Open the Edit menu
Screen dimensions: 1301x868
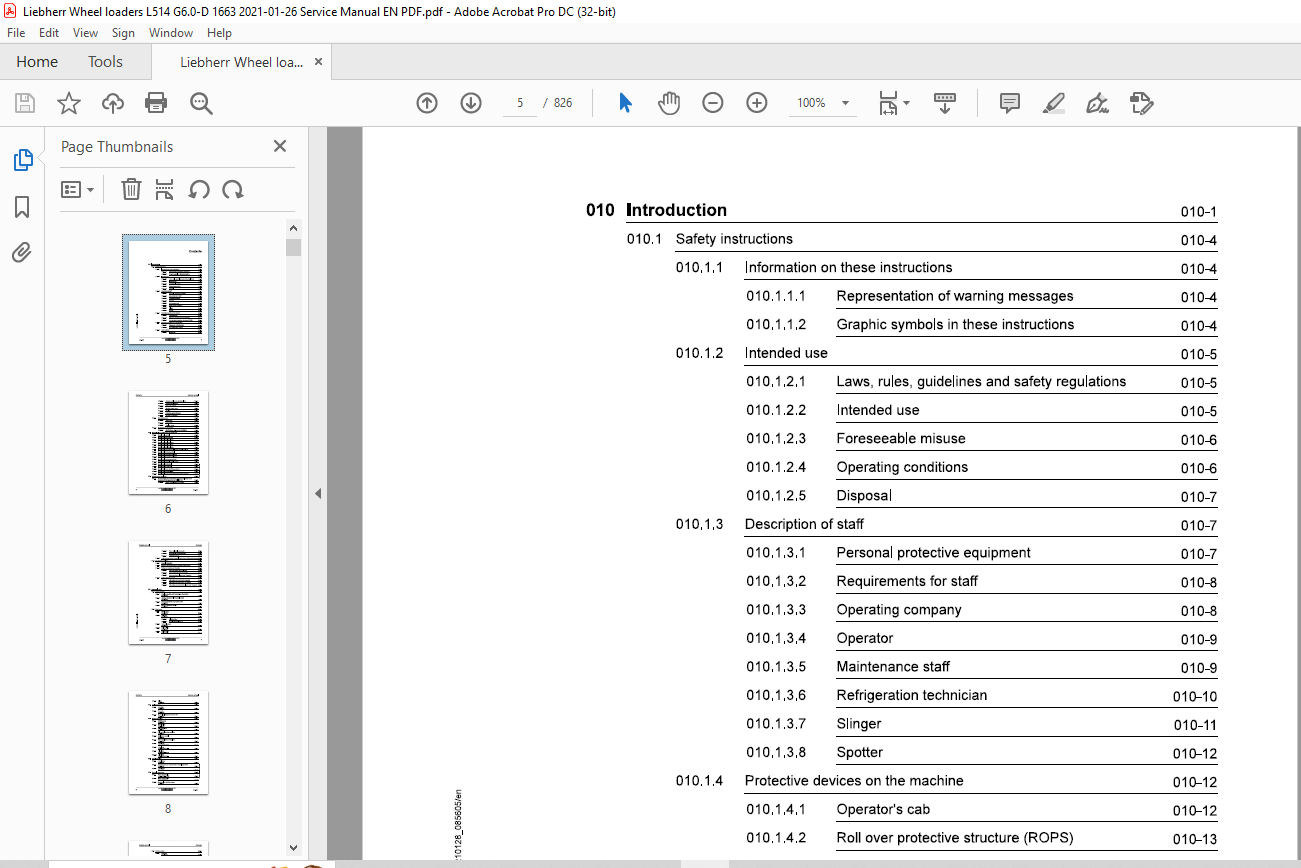tap(49, 33)
